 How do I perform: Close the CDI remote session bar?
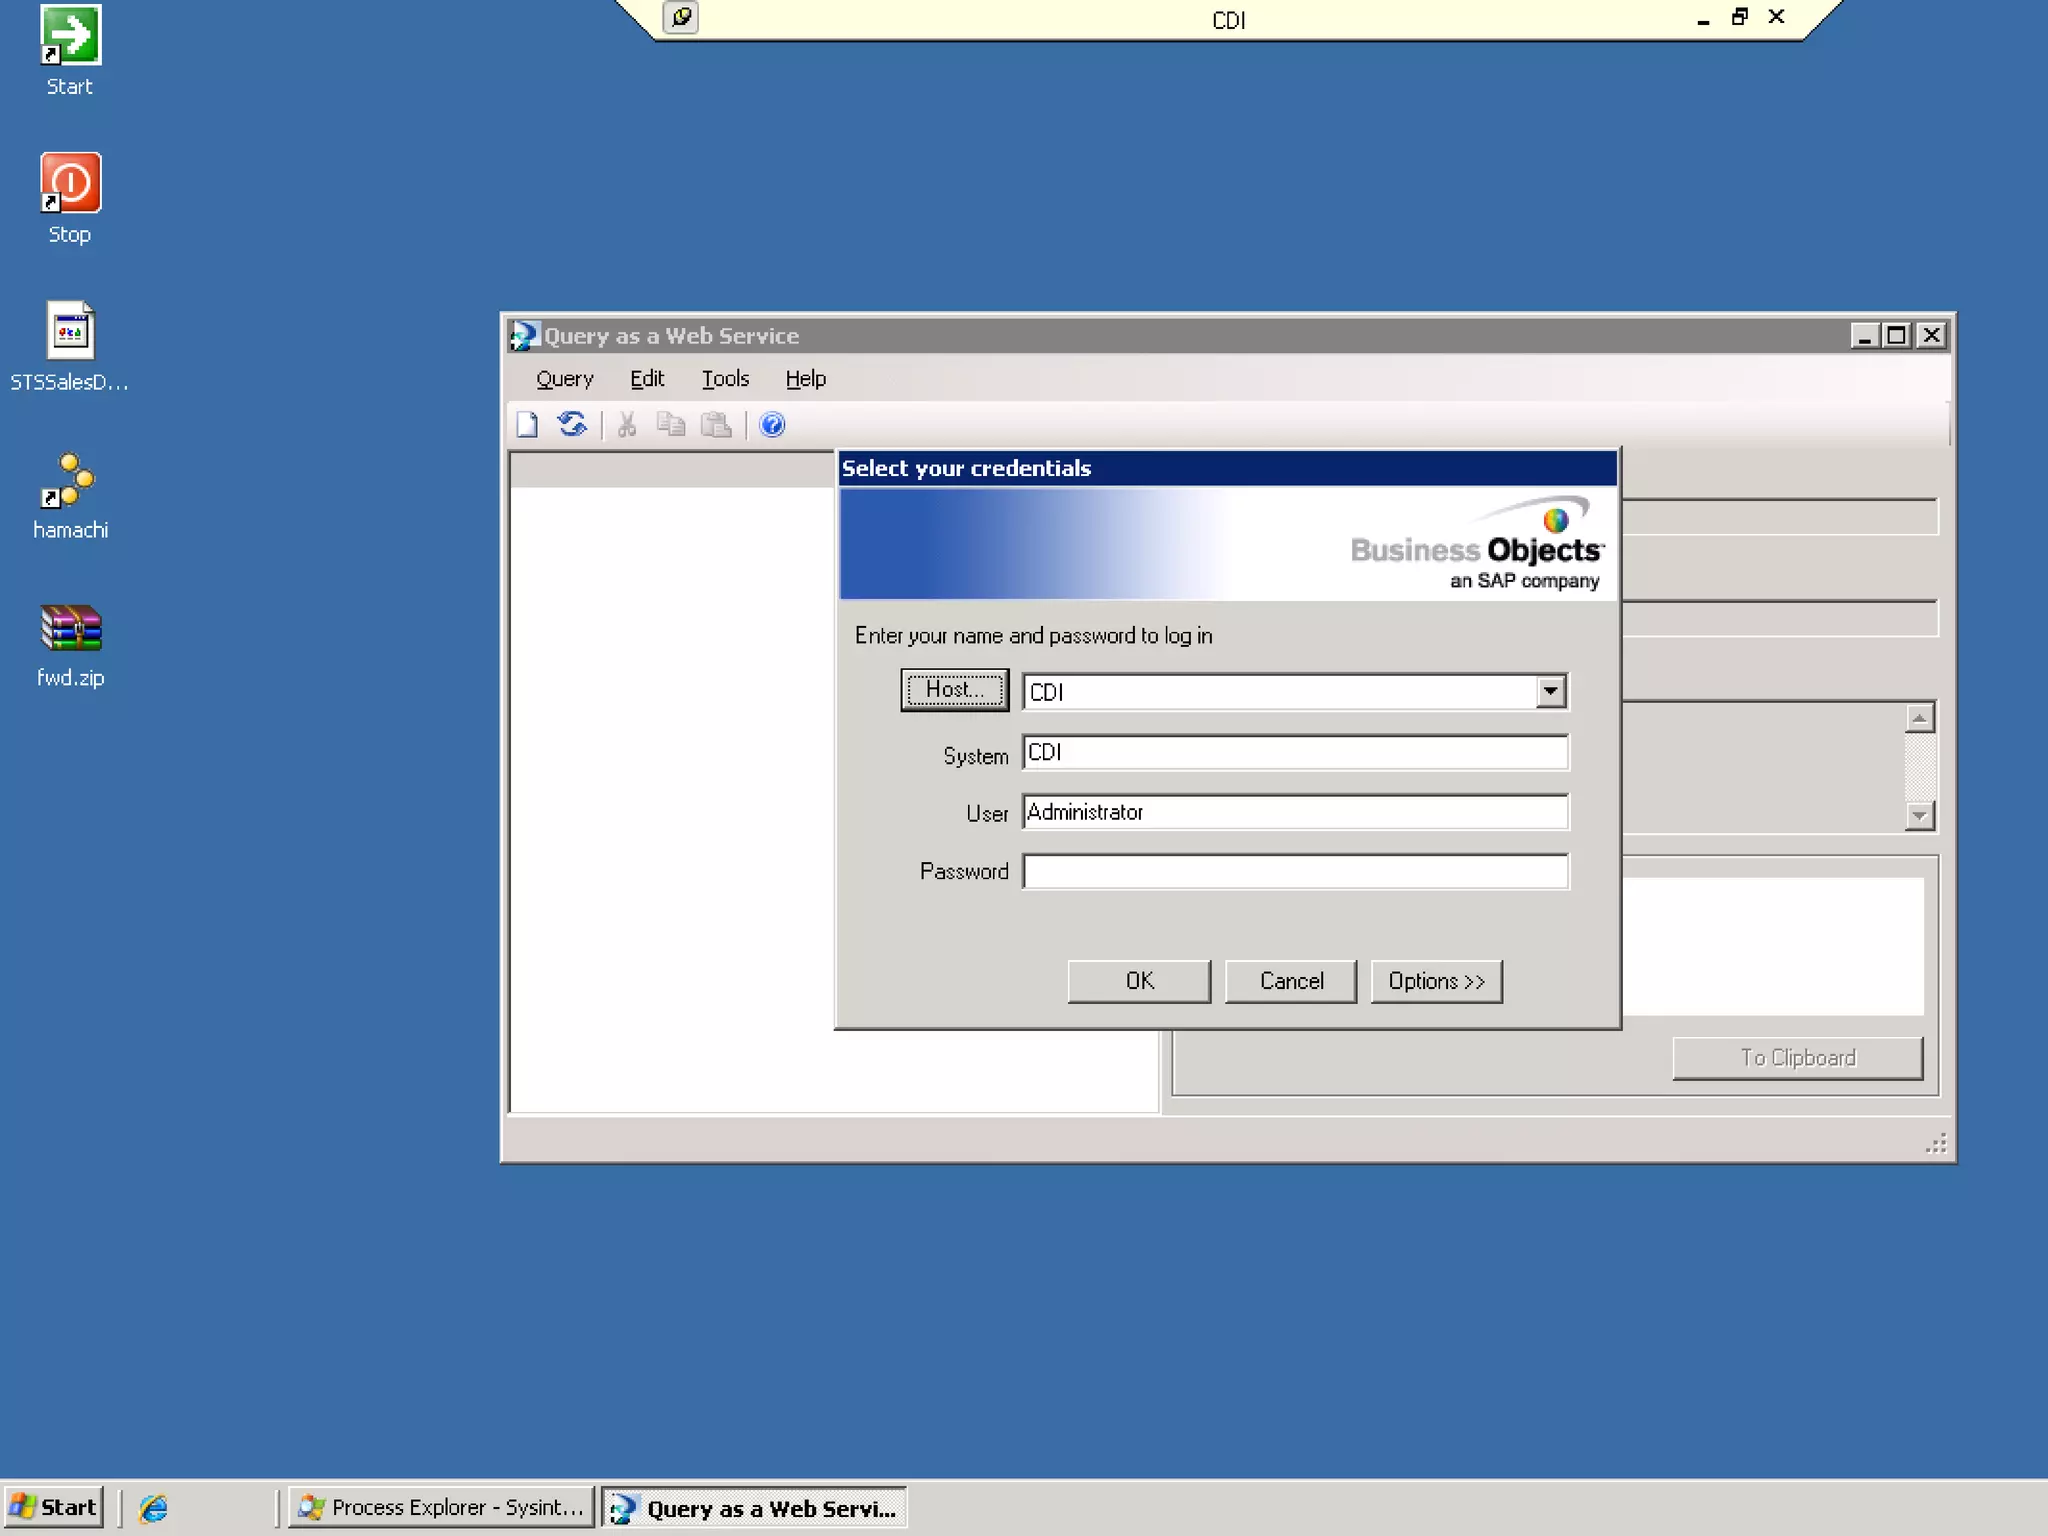(x=1777, y=17)
